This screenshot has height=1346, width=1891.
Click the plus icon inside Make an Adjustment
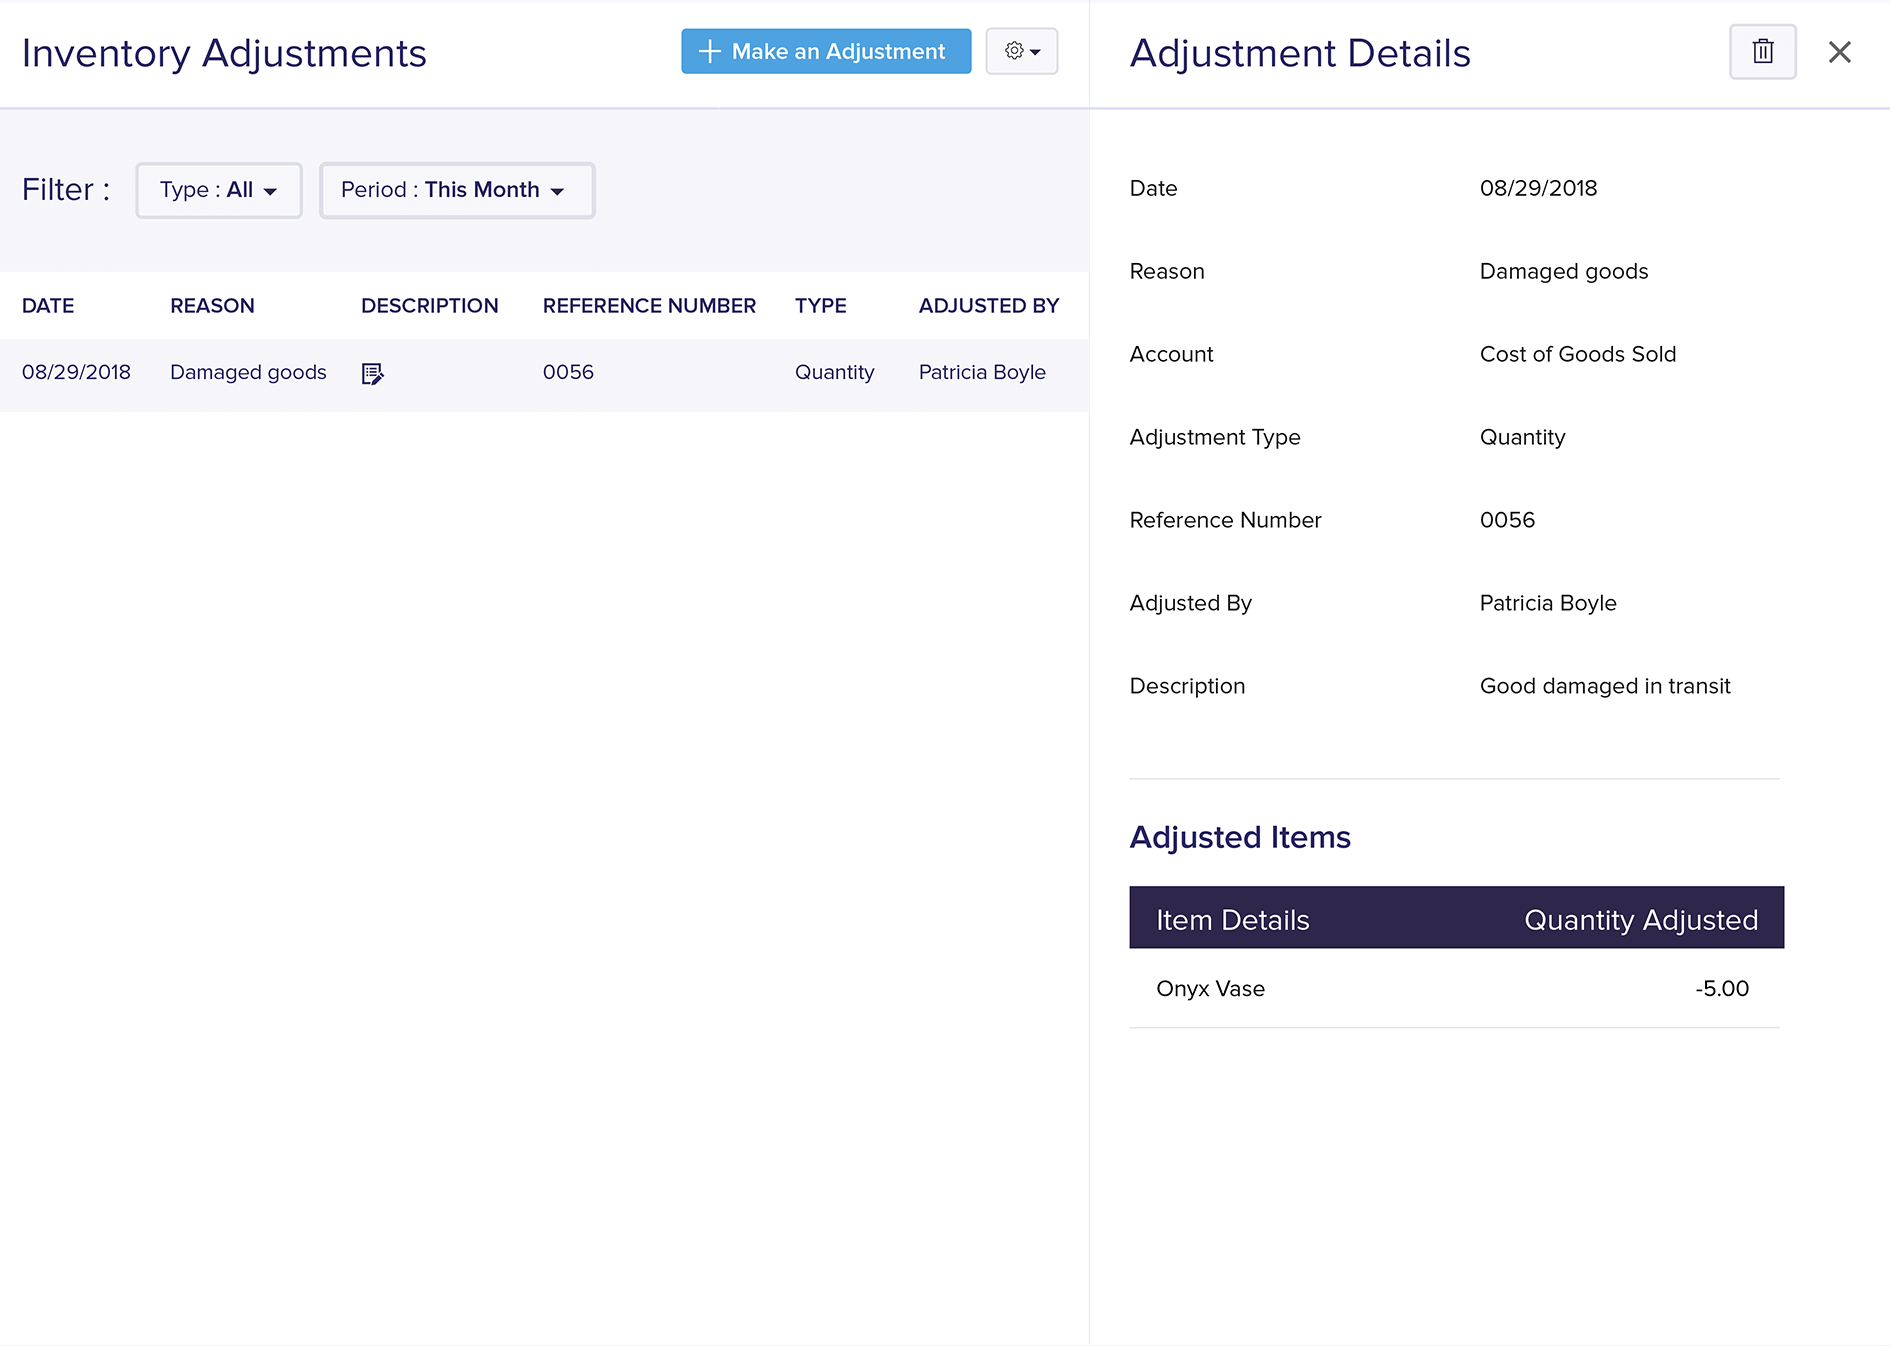pyautogui.click(x=710, y=51)
